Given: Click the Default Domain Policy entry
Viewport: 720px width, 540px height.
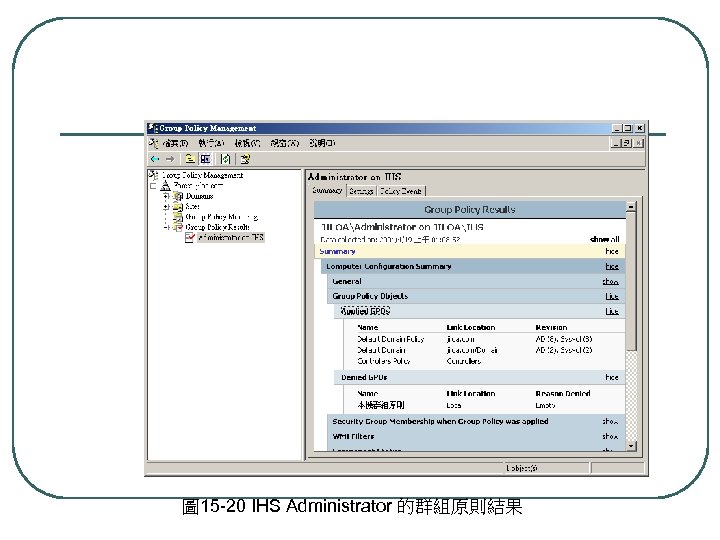Looking at the screenshot, I should [x=391, y=339].
